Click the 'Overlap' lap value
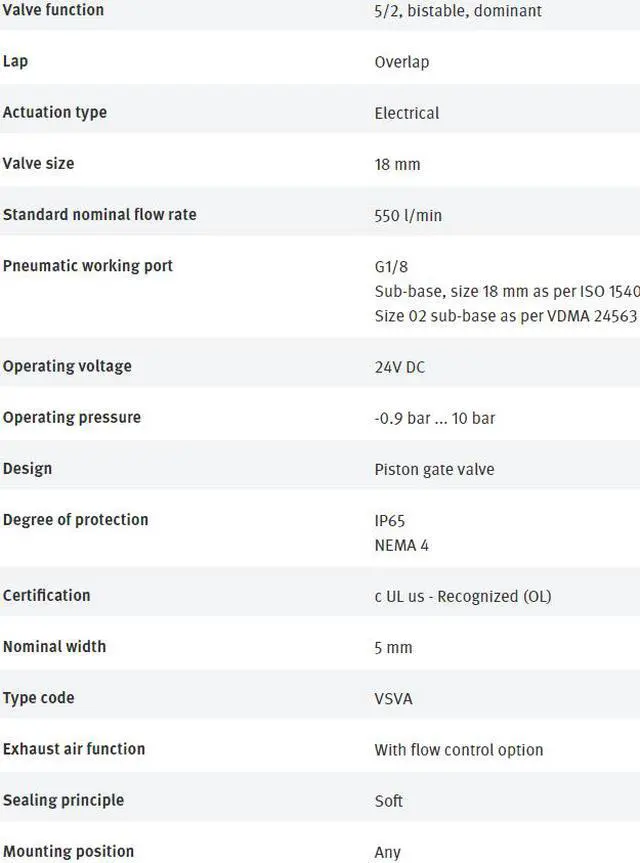This screenshot has width=640, height=863. click(x=401, y=62)
